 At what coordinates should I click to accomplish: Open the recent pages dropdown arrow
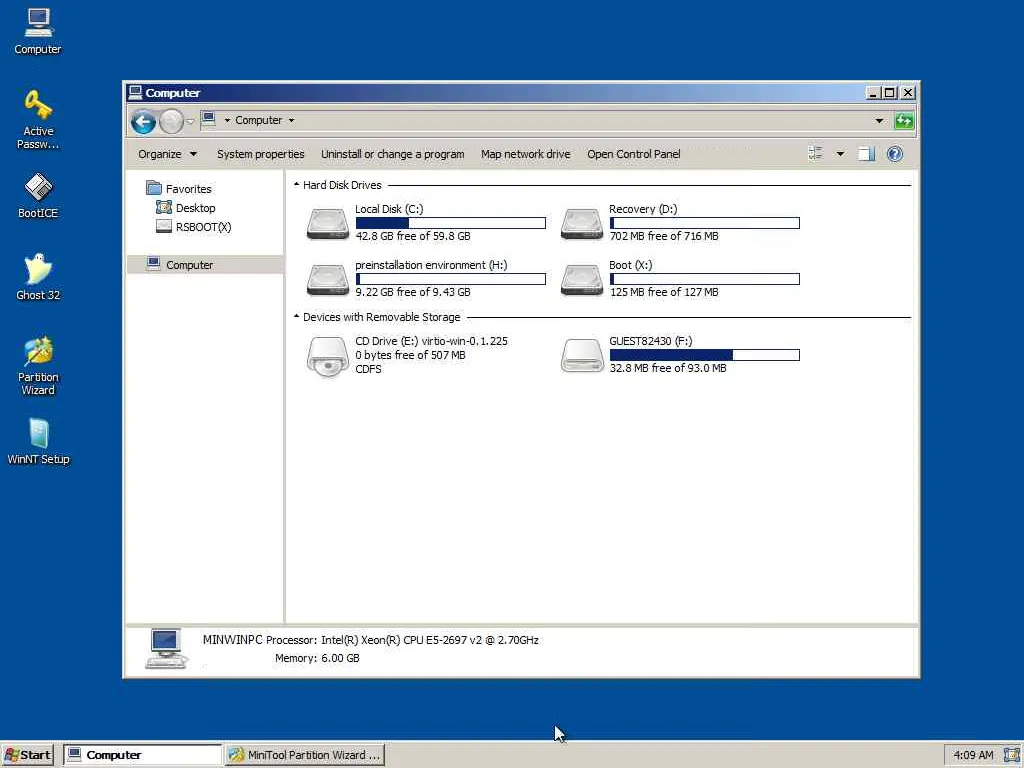[x=190, y=121]
